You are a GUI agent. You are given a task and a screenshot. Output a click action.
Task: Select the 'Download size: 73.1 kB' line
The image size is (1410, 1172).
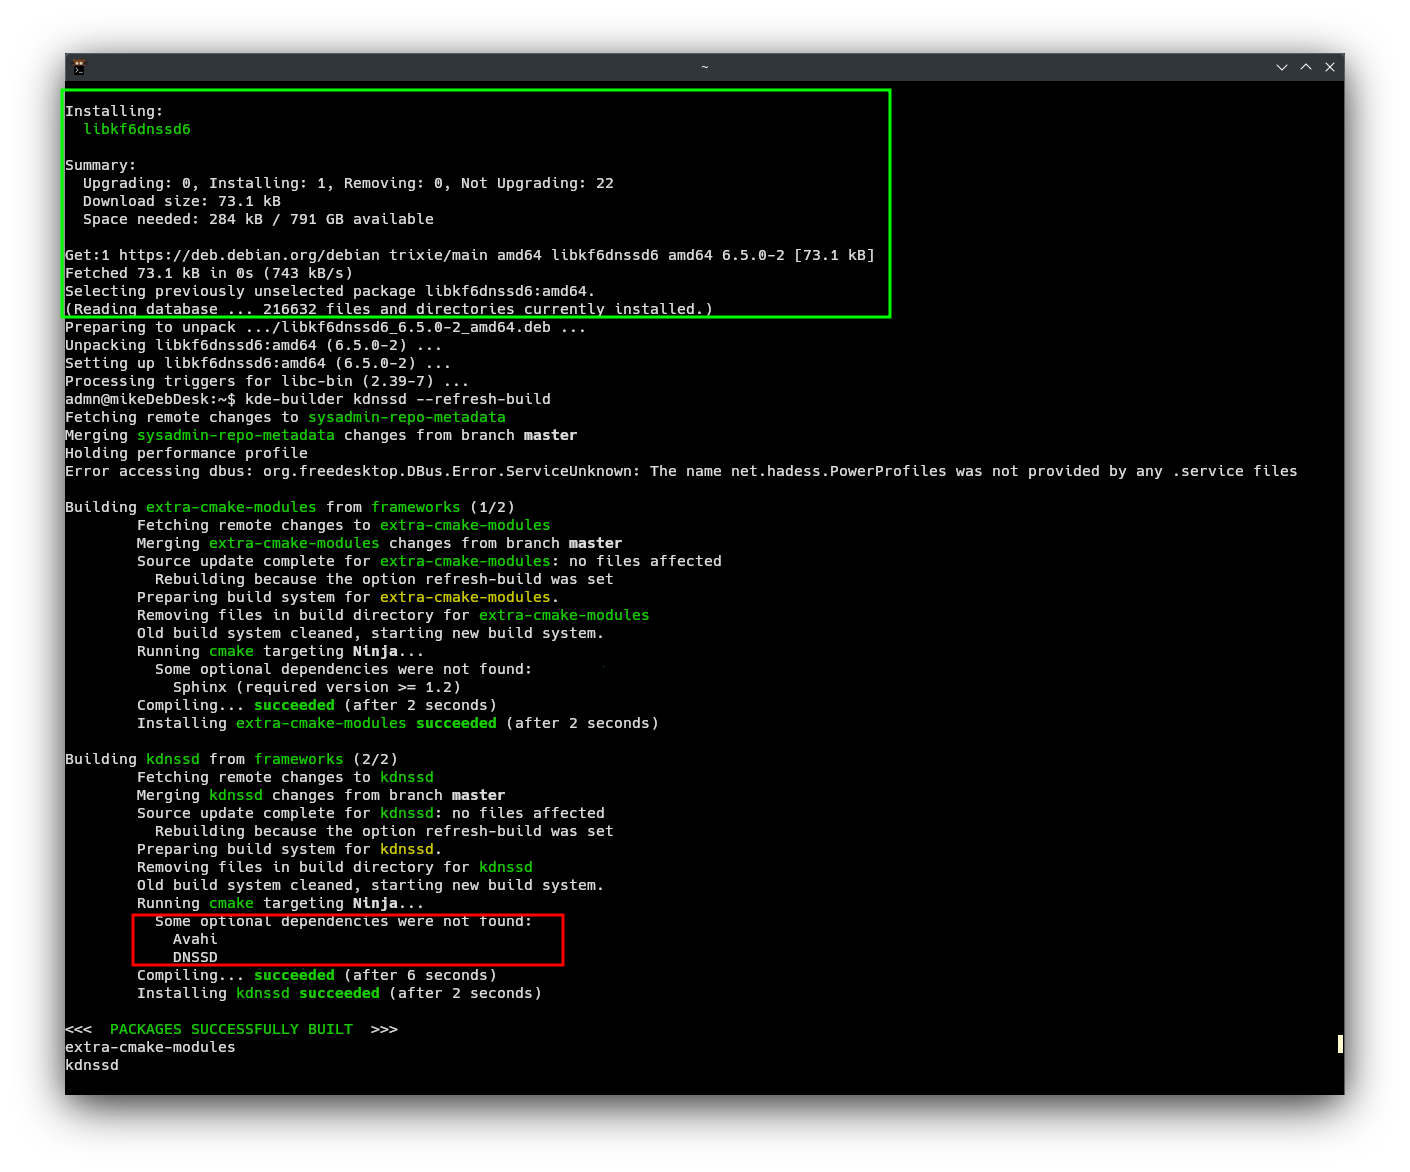pyautogui.click(x=182, y=201)
